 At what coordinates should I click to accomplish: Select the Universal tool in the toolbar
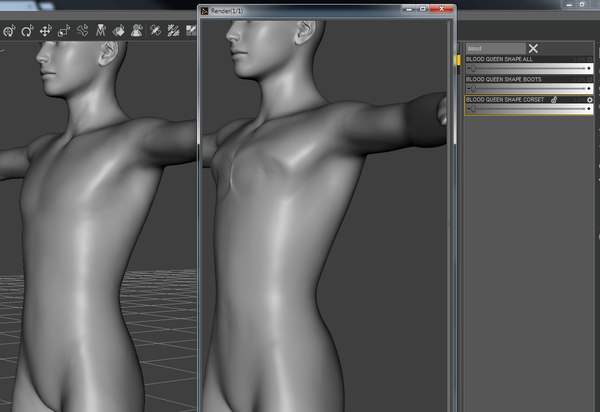coord(9,31)
